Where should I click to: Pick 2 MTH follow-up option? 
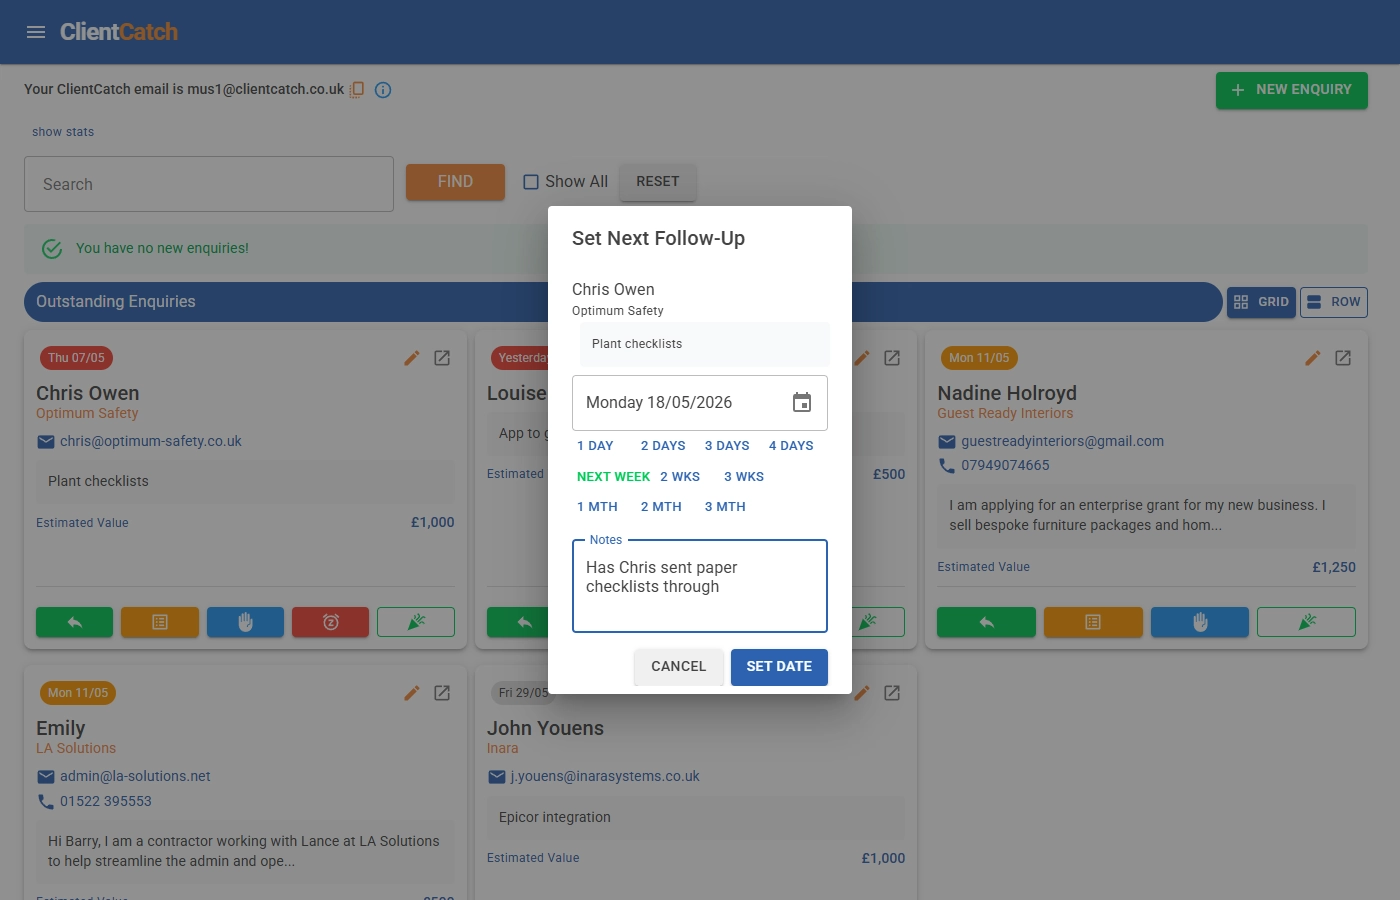click(661, 507)
